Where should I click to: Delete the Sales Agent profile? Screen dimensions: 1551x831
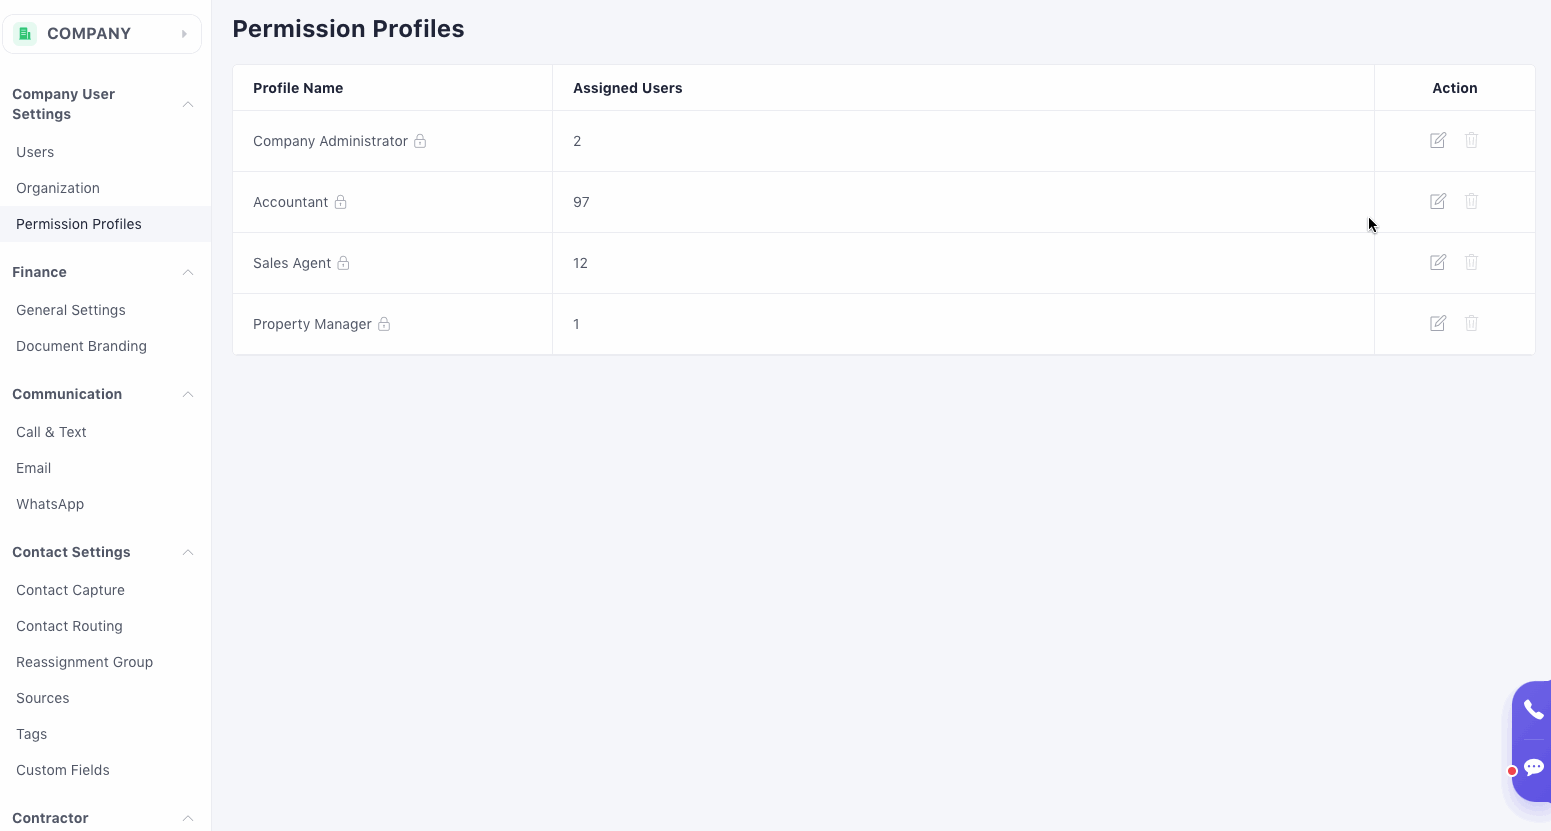(x=1471, y=263)
